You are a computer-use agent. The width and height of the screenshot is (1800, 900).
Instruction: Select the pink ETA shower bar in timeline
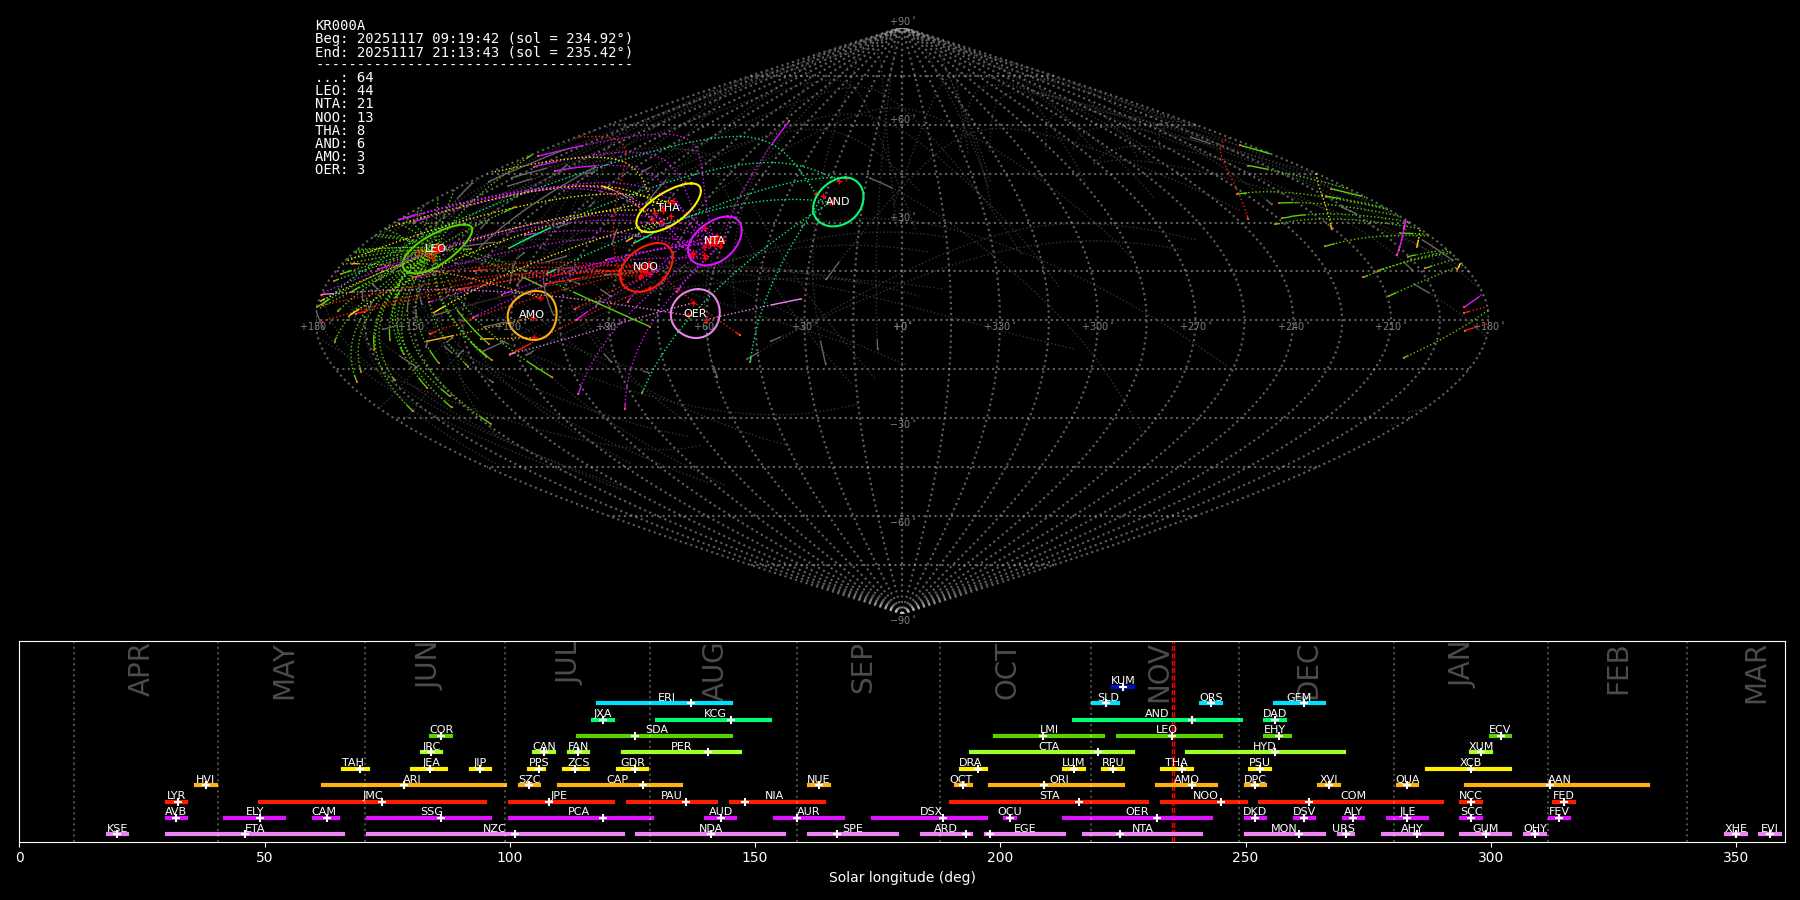point(255,834)
